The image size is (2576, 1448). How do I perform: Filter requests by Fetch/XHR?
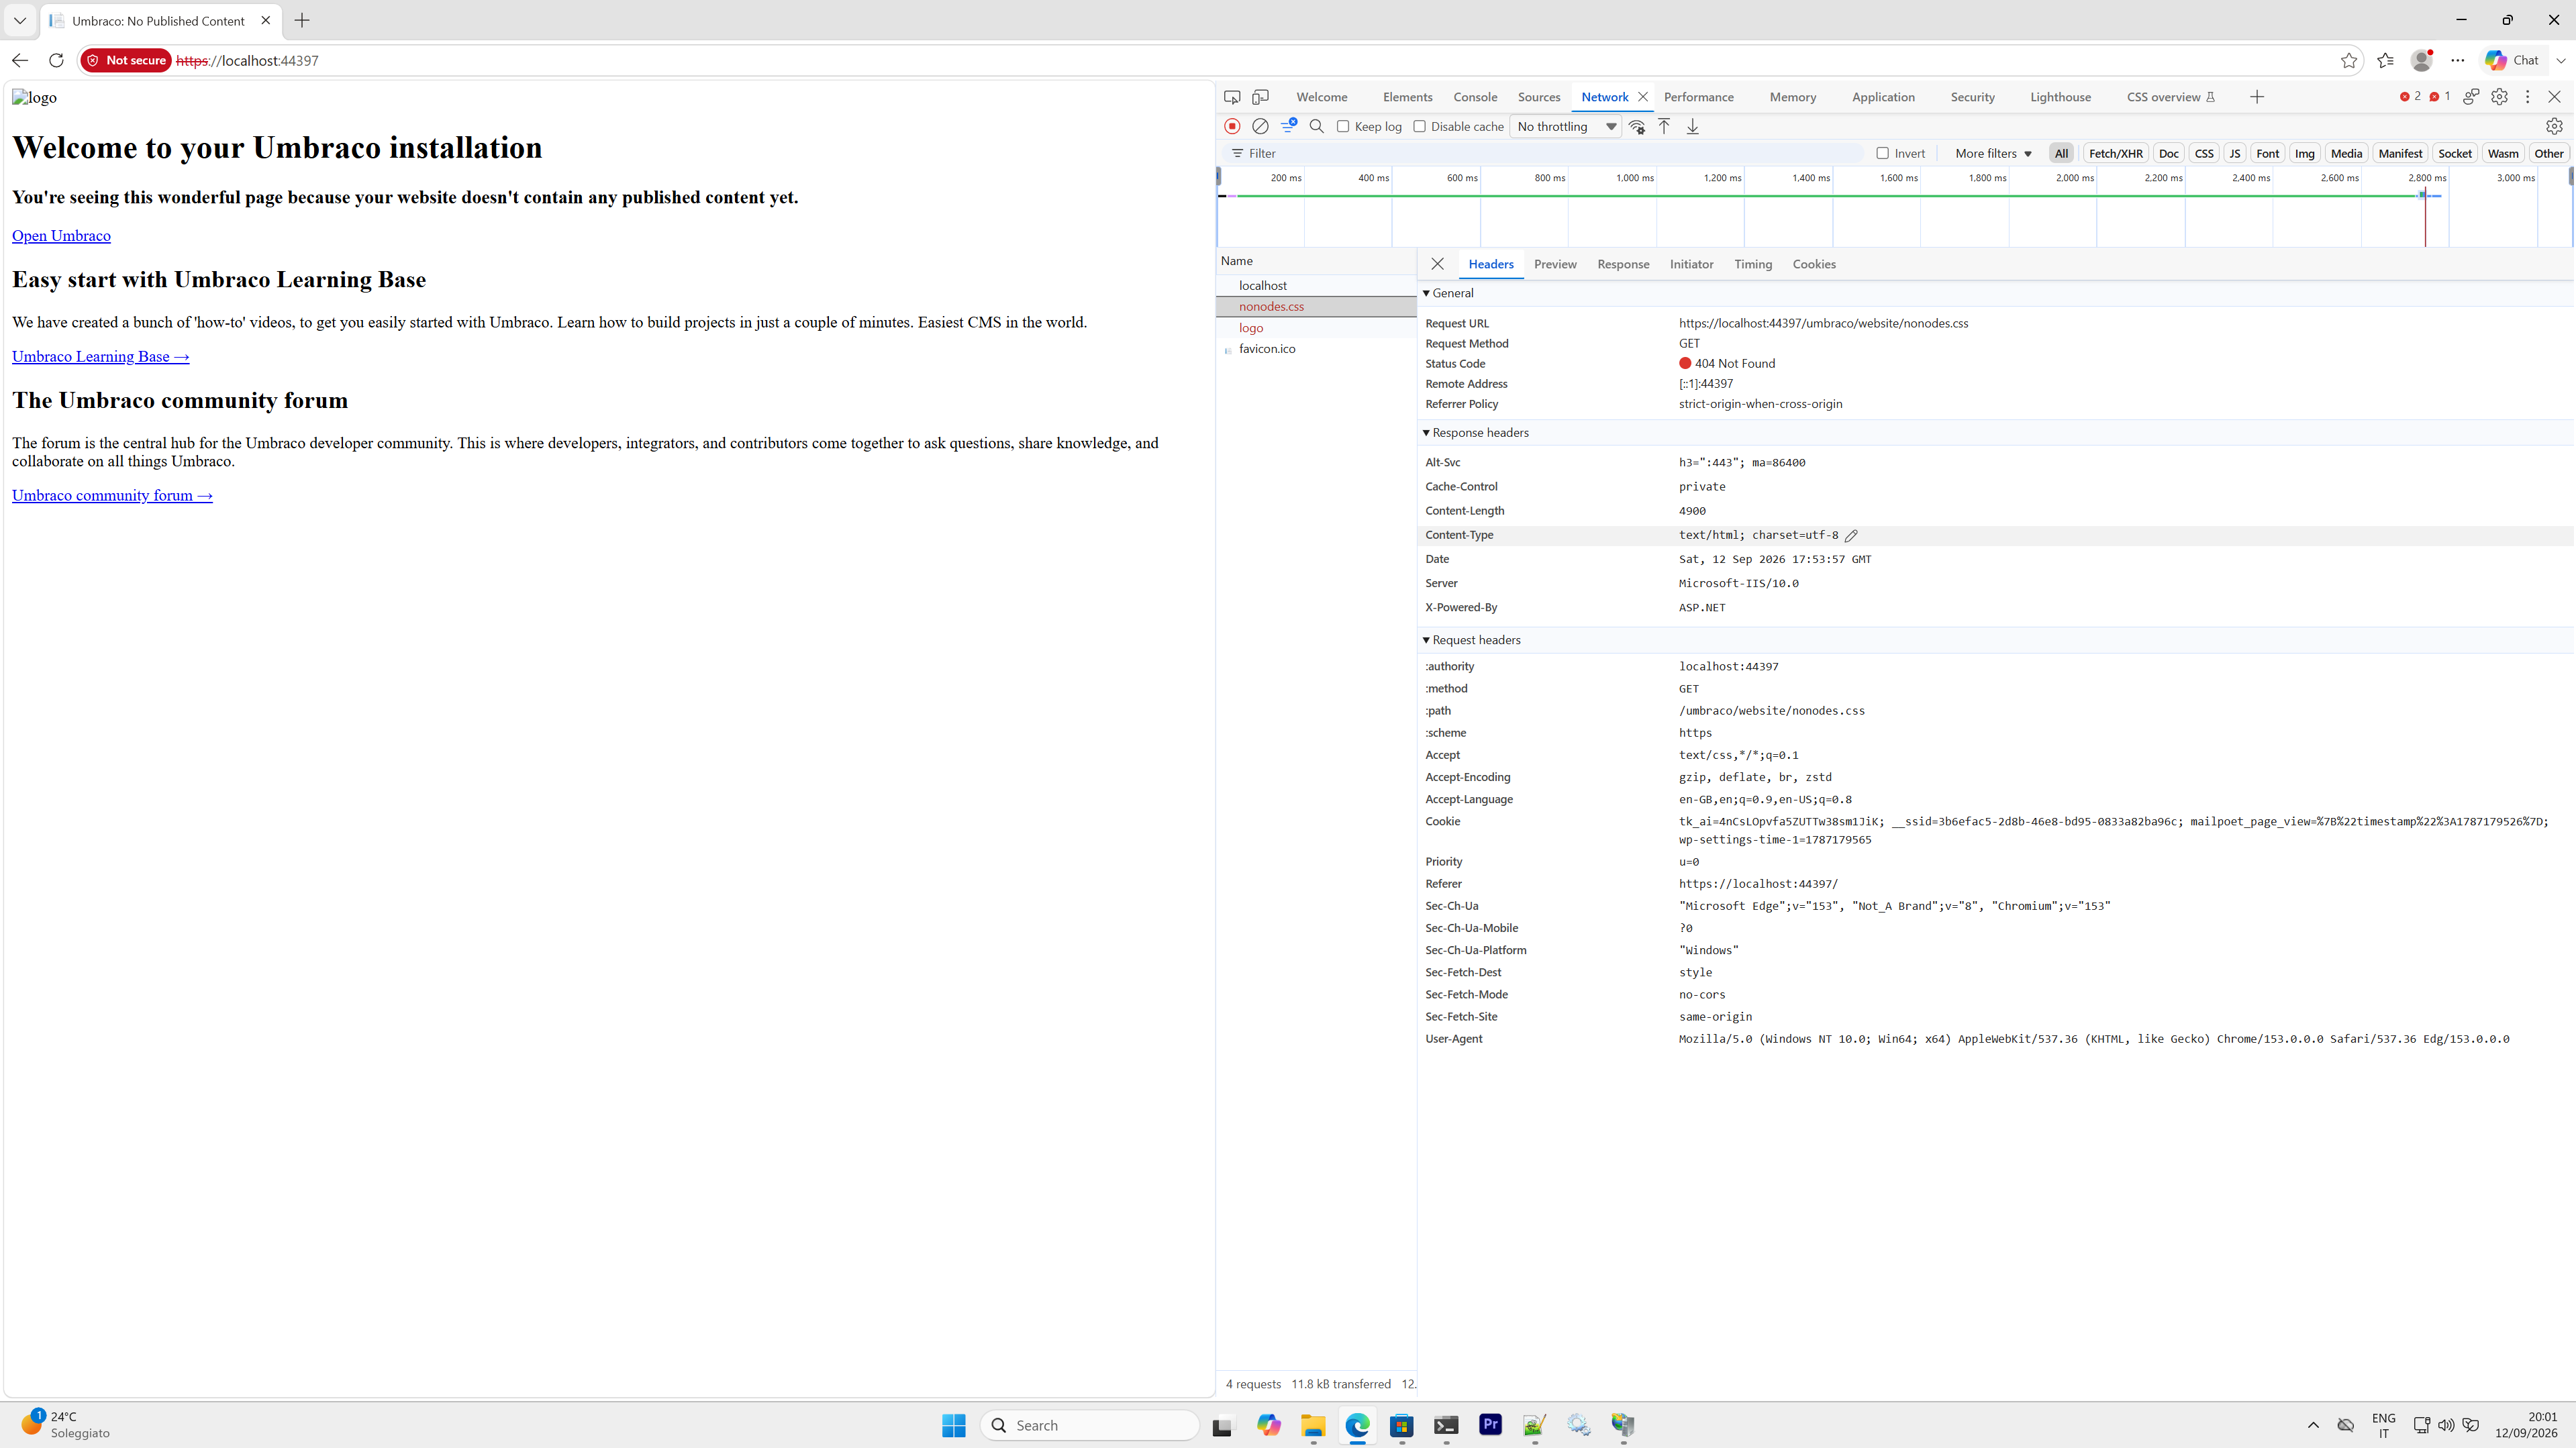click(2115, 153)
